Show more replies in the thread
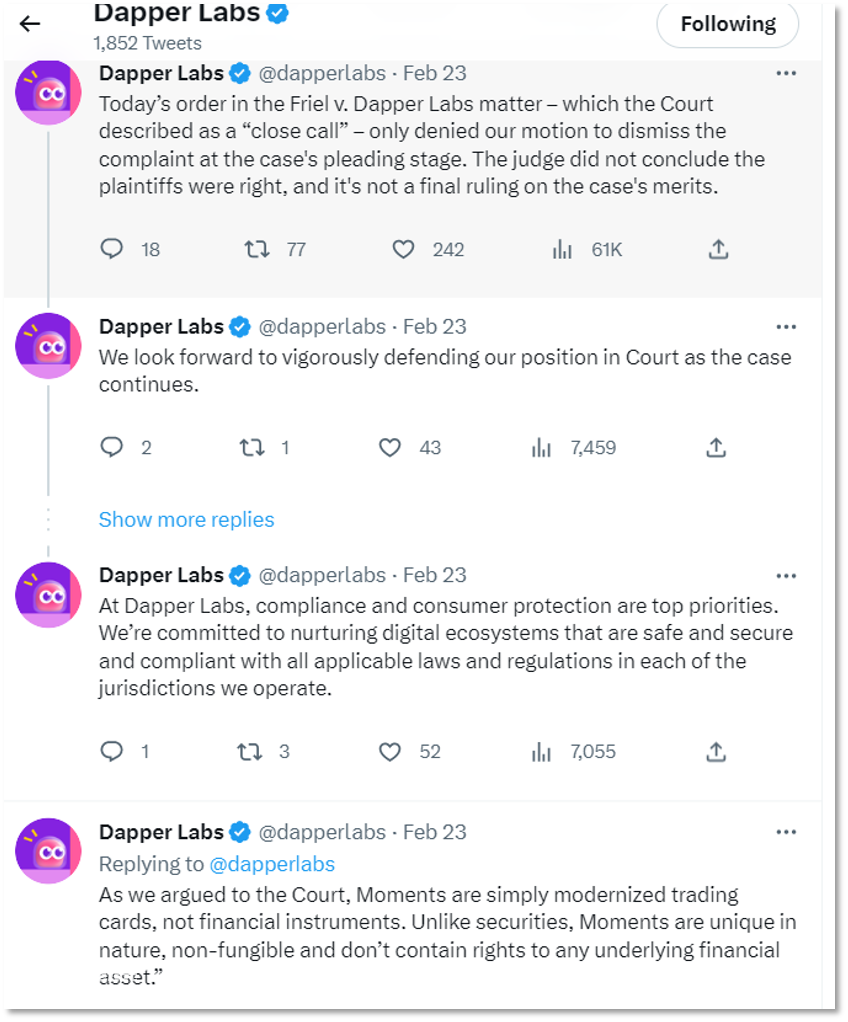Viewport: 848px width, 1022px height. click(x=186, y=519)
